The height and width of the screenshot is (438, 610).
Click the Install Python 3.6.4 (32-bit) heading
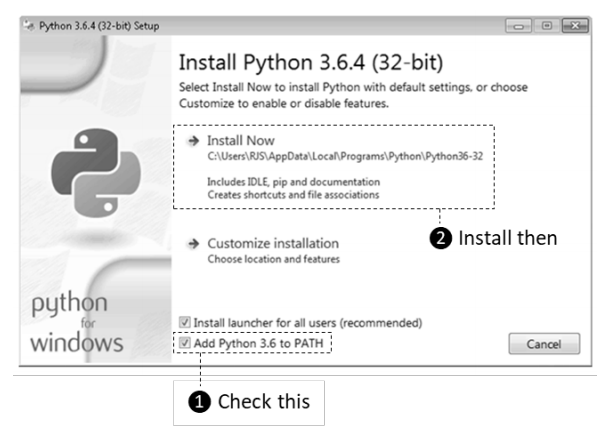click(x=311, y=62)
